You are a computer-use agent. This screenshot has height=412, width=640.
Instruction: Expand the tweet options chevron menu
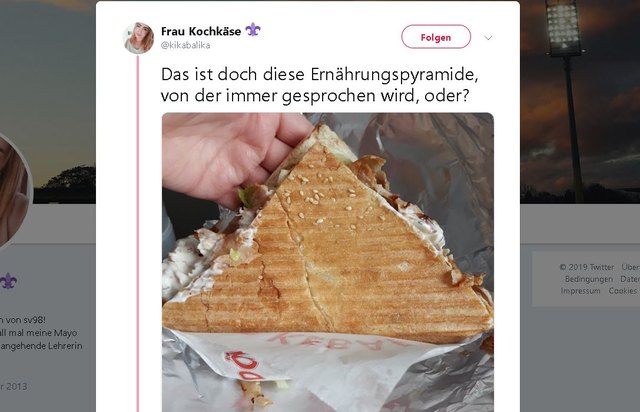point(488,38)
